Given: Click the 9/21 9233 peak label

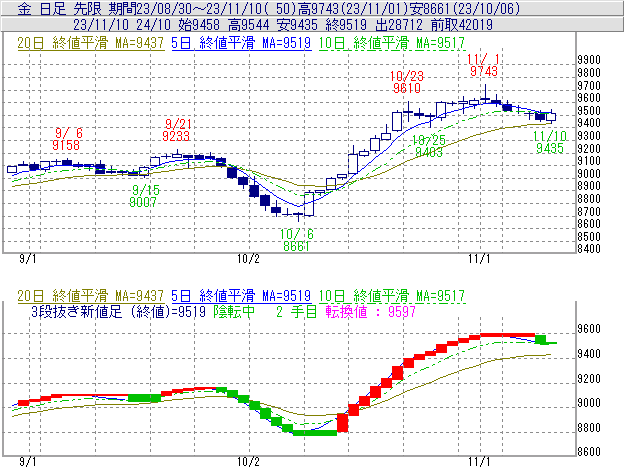Looking at the screenshot, I should click(177, 130).
